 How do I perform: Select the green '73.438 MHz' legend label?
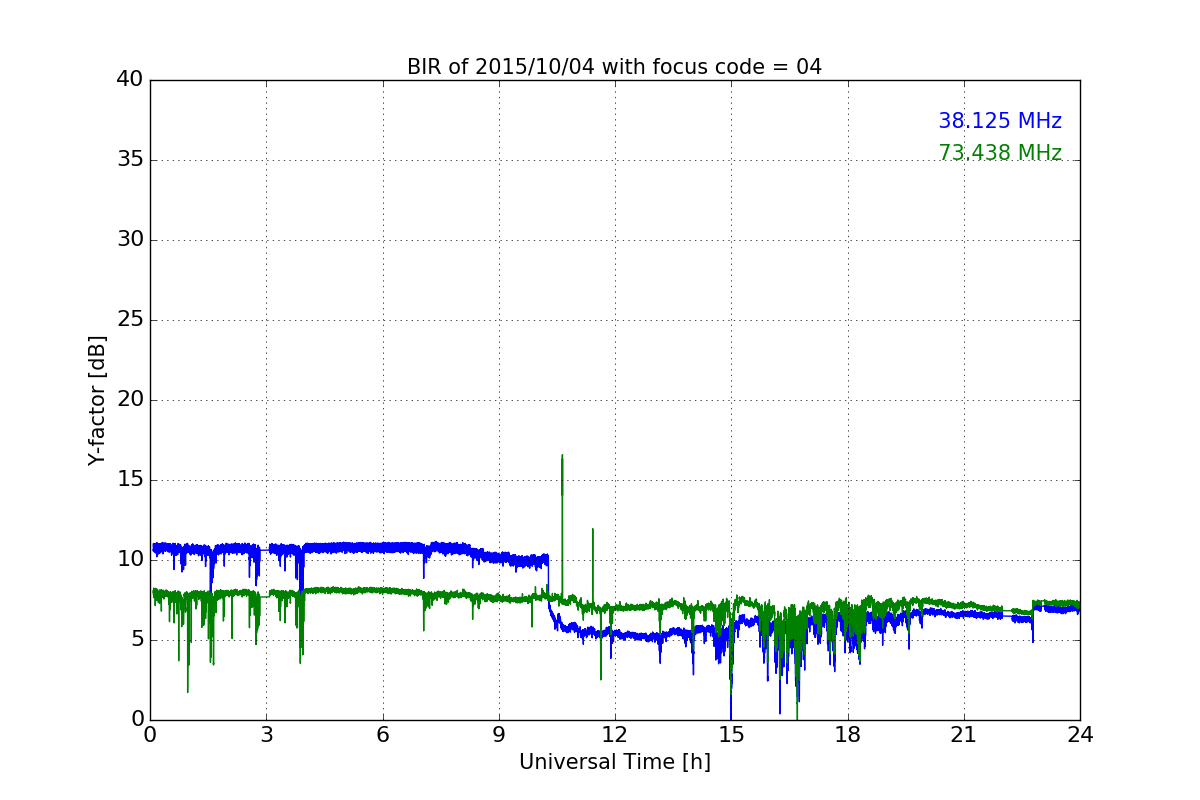coord(1000,153)
